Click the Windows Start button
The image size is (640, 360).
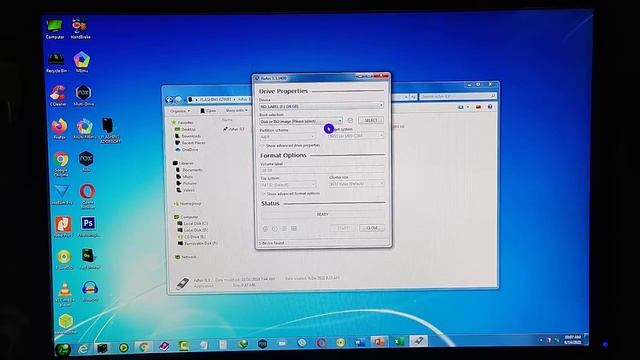pos(62,349)
